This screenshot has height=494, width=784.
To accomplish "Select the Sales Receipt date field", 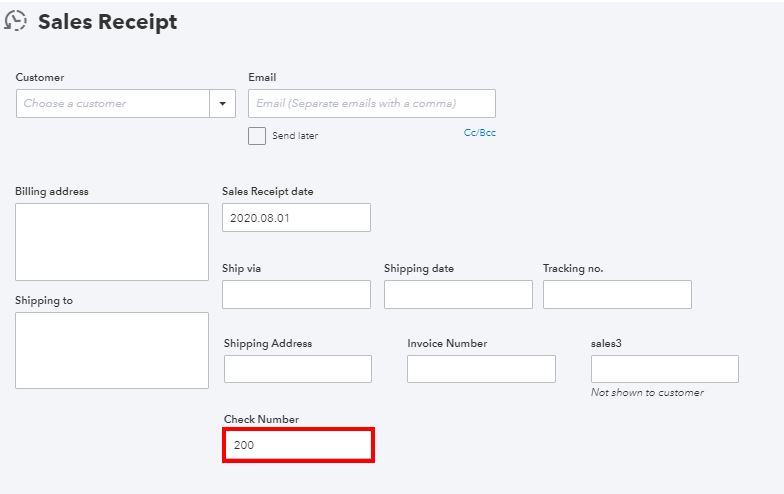I will coord(296,218).
